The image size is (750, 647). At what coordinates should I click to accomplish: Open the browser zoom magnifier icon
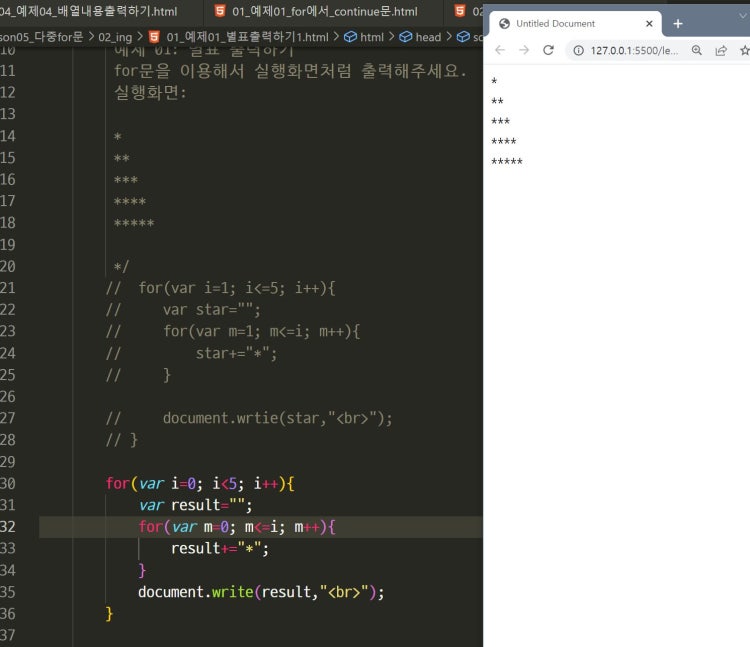tap(697, 50)
